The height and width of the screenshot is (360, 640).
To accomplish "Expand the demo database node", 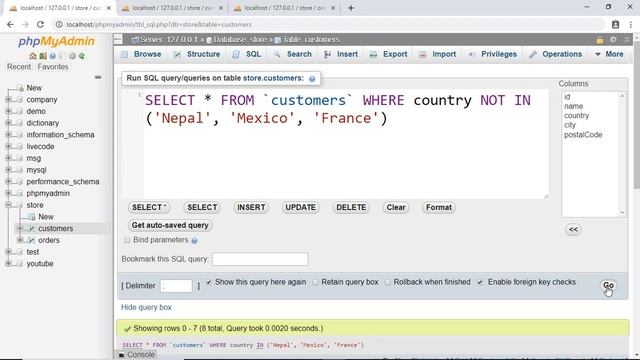I will point(8,111).
